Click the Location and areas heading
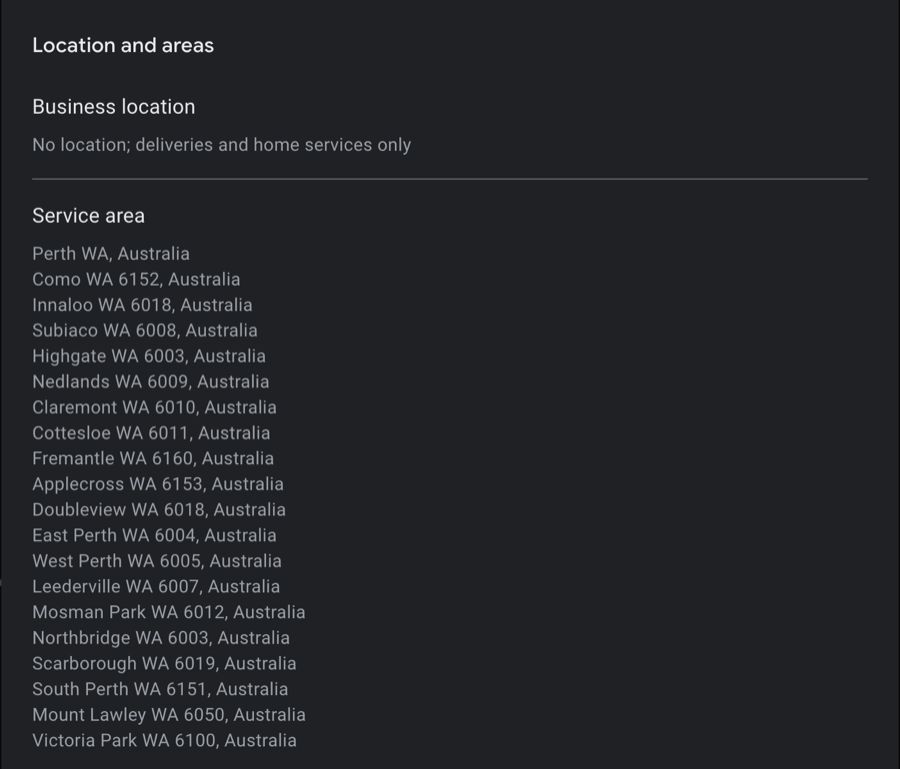900x769 pixels. pyautogui.click(x=123, y=45)
